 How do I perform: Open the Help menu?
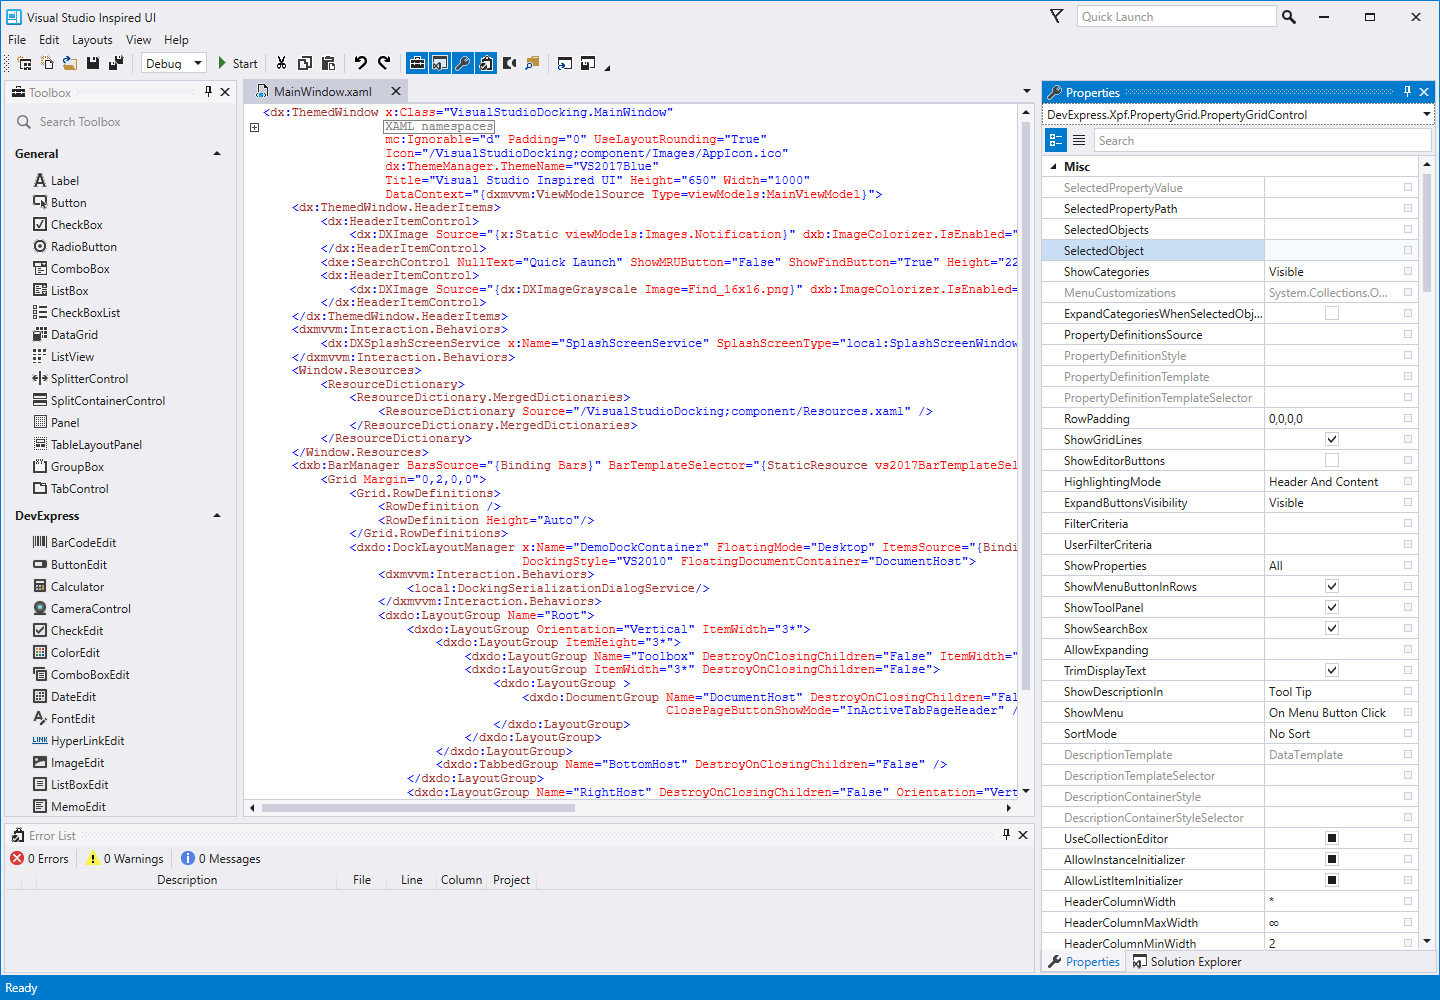tap(176, 40)
